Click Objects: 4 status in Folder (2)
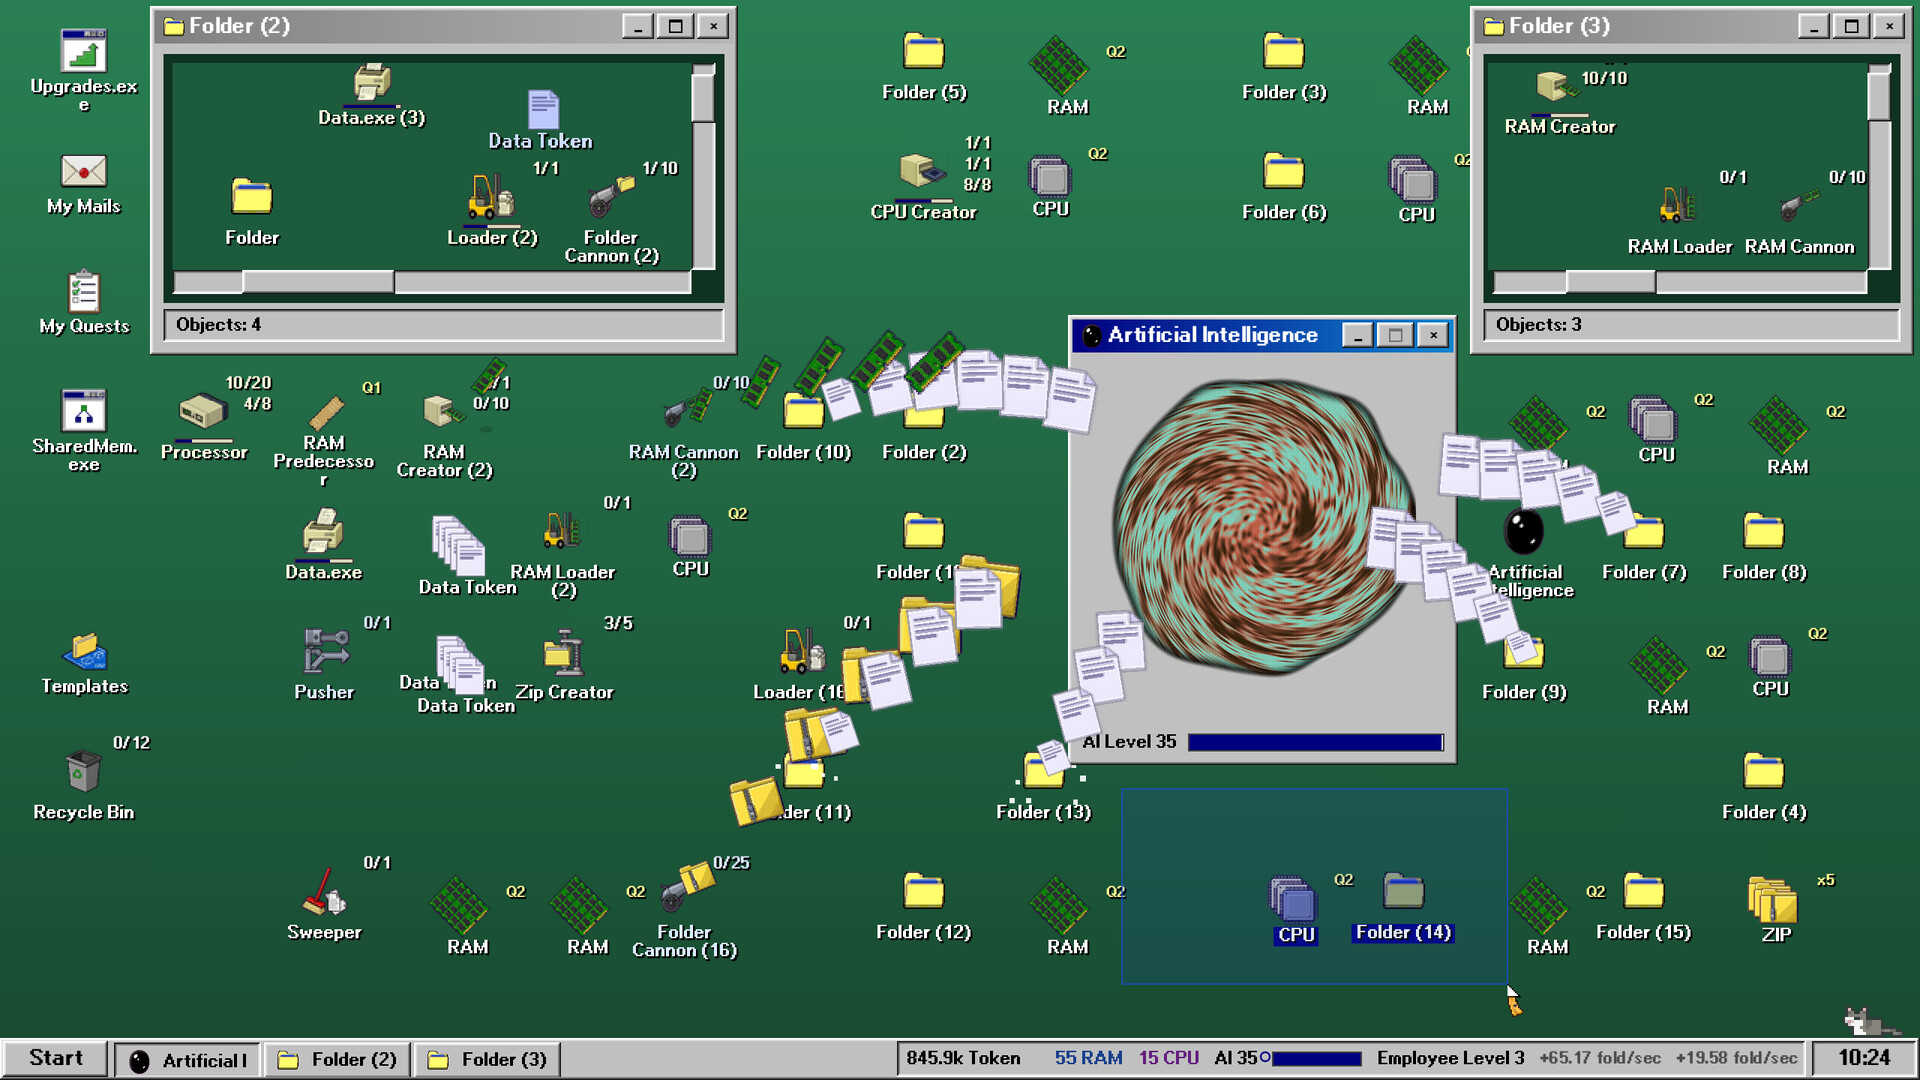The image size is (1920, 1080). click(x=218, y=325)
